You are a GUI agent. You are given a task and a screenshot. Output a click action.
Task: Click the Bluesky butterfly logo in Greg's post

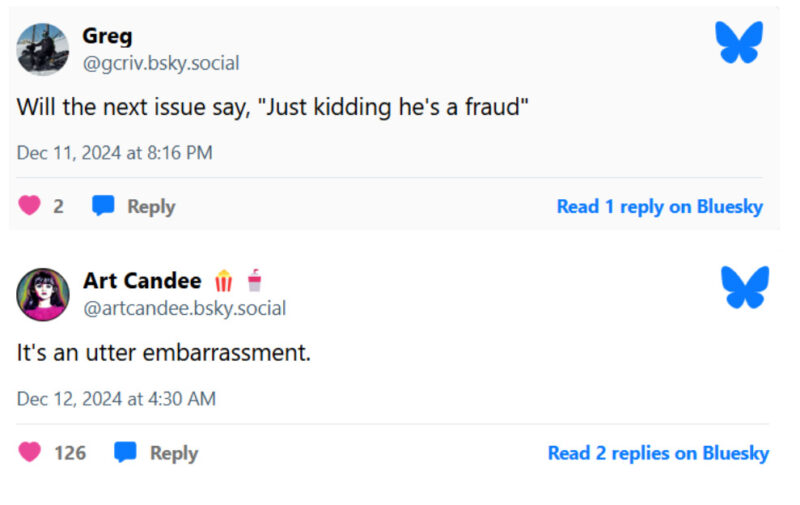pyautogui.click(x=739, y=43)
